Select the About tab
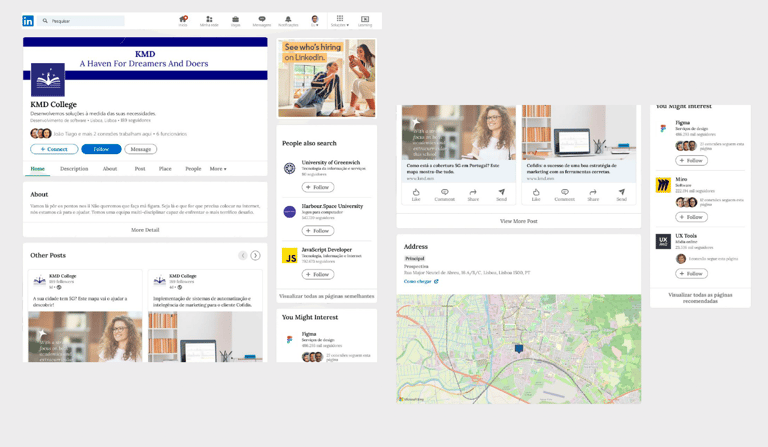The width and height of the screenshot is (768, 447). point(110,168)
